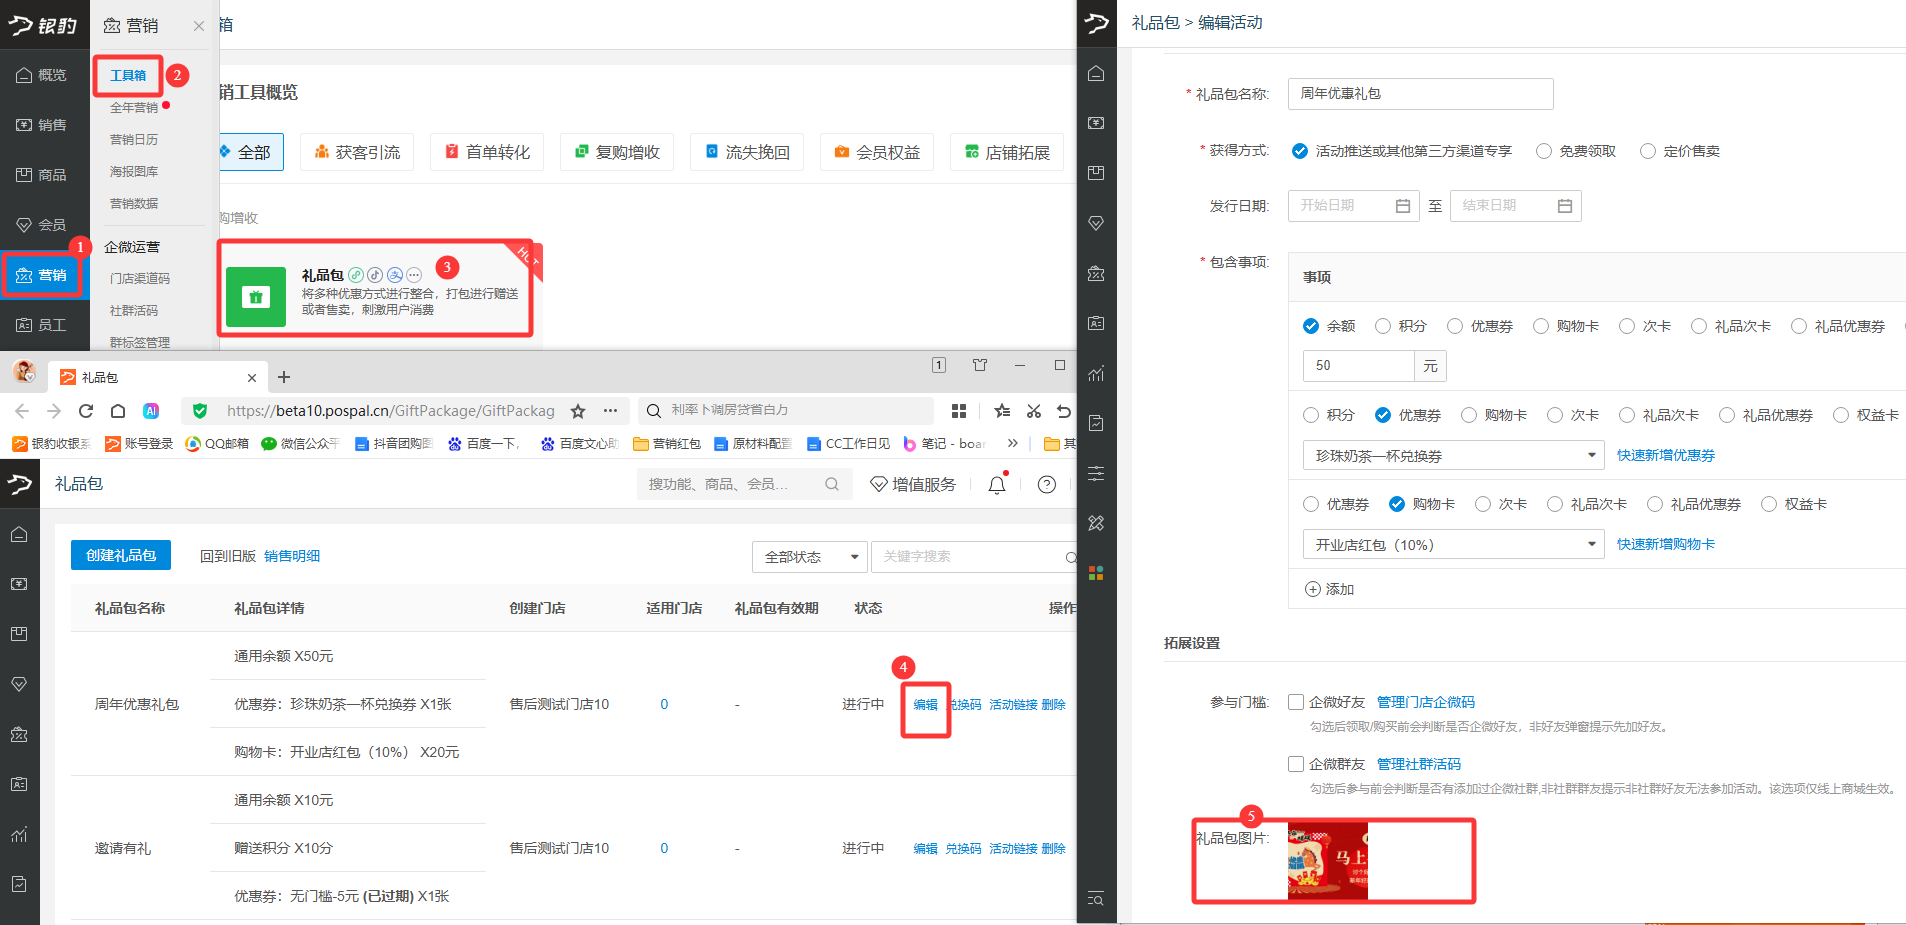The image size is (1906, 925).
Task: Switch to the 获客引流 category tab
Action: (357, 152)
